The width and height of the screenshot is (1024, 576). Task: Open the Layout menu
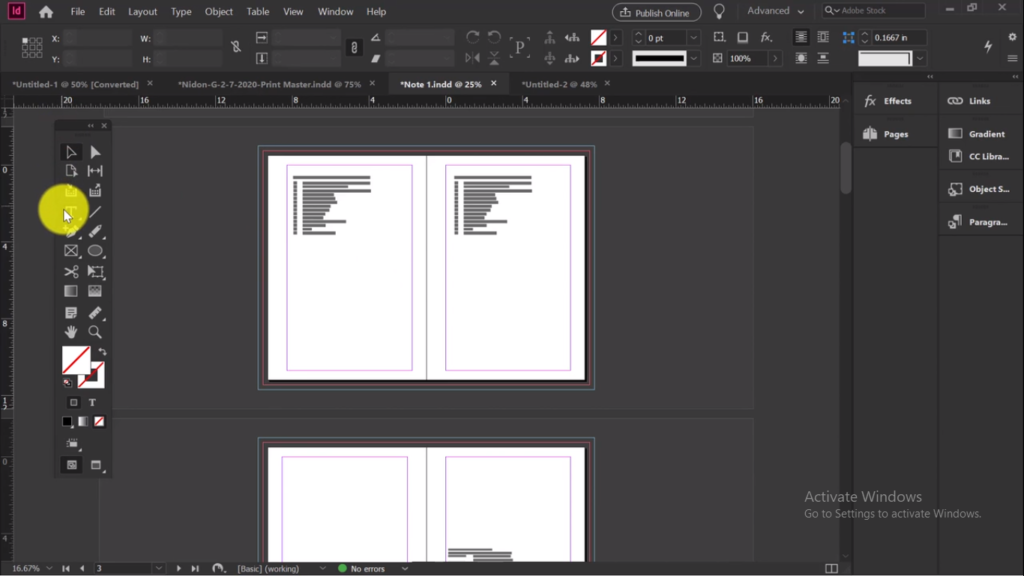[142, 12]
